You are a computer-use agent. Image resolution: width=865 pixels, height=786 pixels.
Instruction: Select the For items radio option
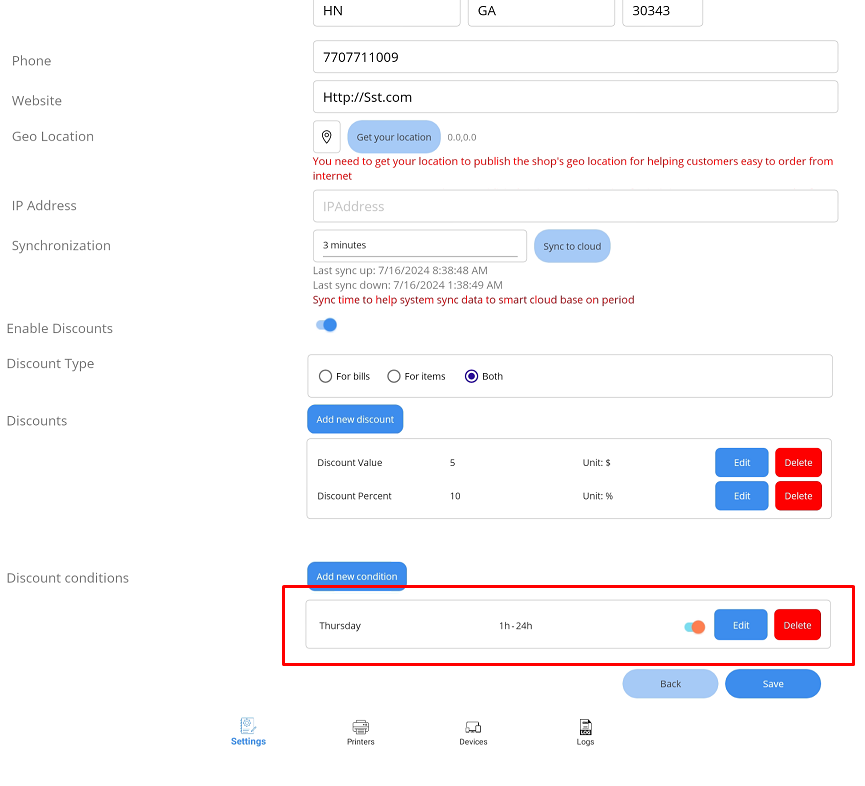click(x=394, y=377)
